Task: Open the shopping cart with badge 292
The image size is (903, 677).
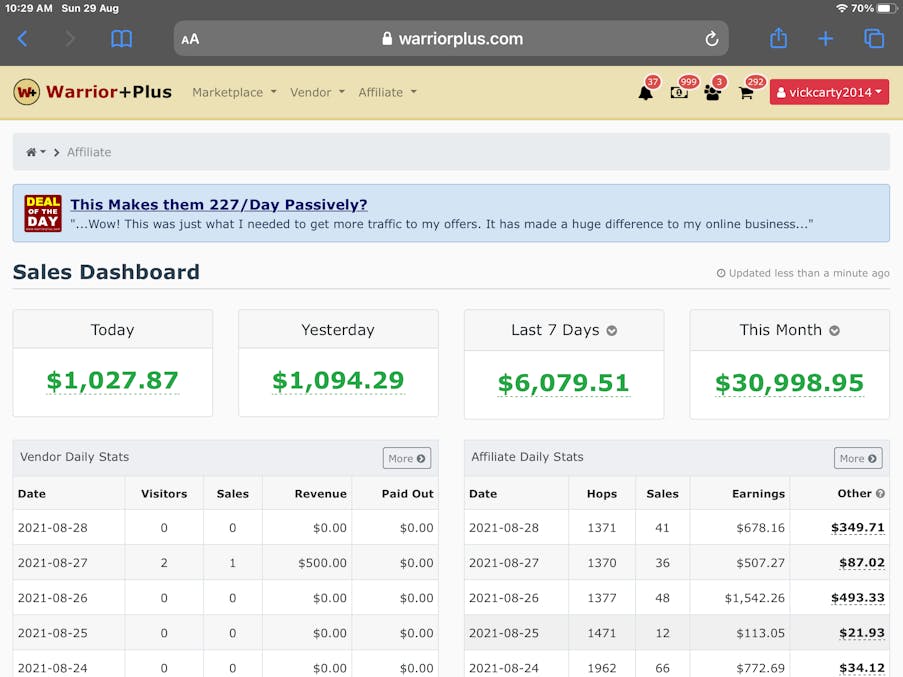Action: tap(746, 93)
